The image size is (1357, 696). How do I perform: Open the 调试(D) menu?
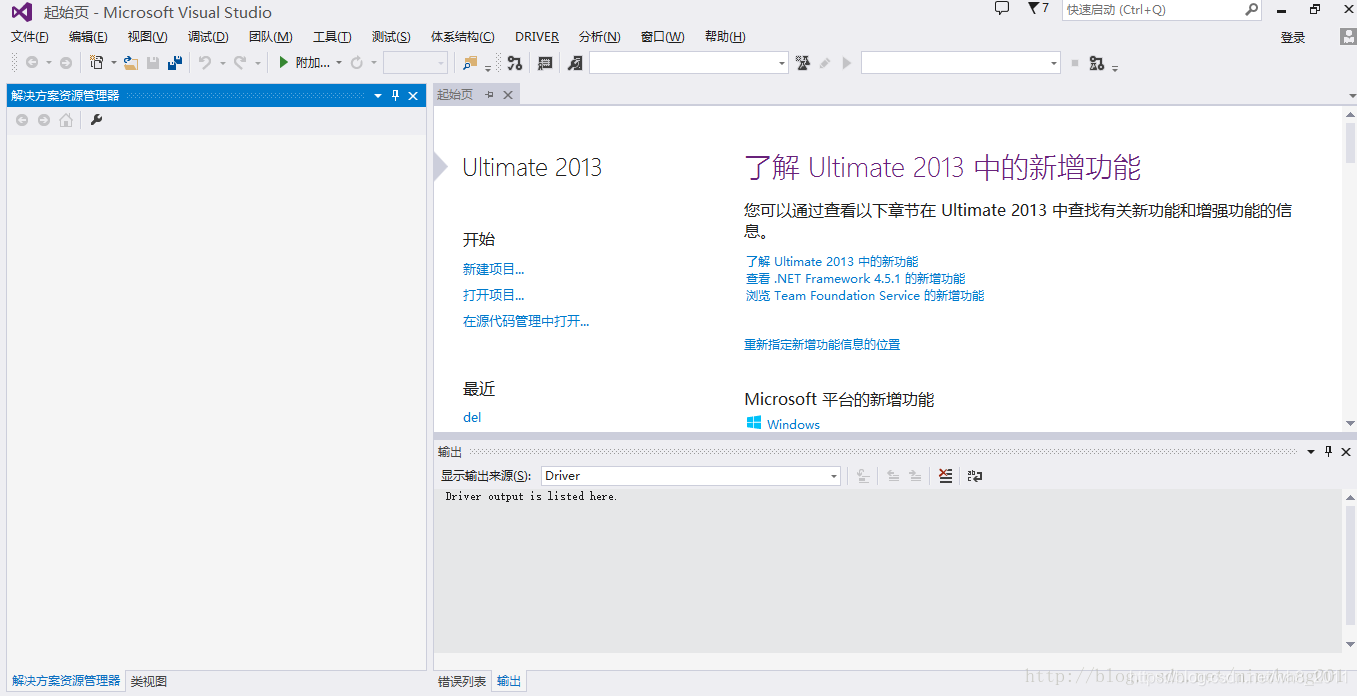point(208,37)
